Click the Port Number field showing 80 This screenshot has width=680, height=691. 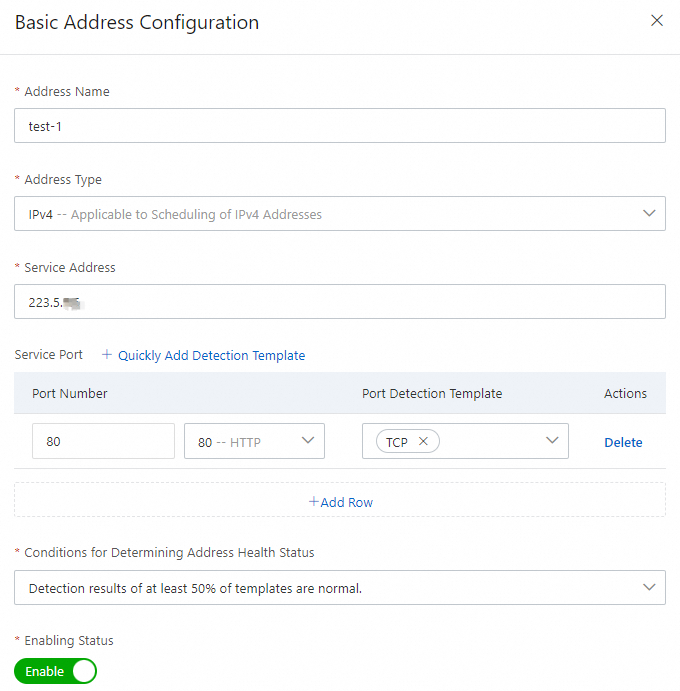tap(103, 441)
